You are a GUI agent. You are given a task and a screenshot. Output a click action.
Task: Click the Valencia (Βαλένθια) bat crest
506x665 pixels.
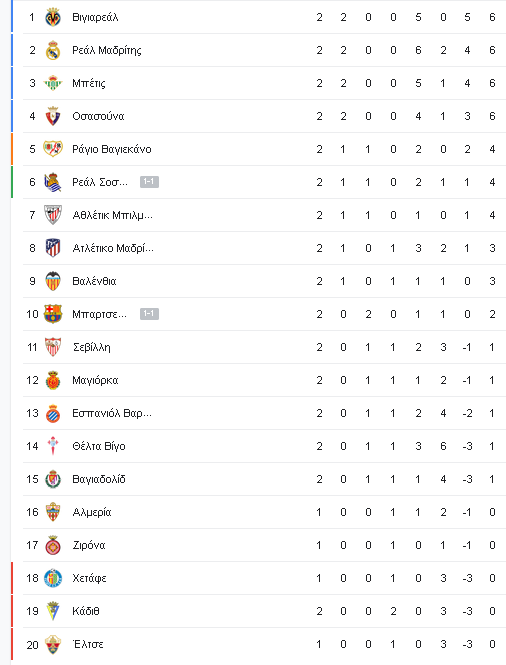click(53, 281)
